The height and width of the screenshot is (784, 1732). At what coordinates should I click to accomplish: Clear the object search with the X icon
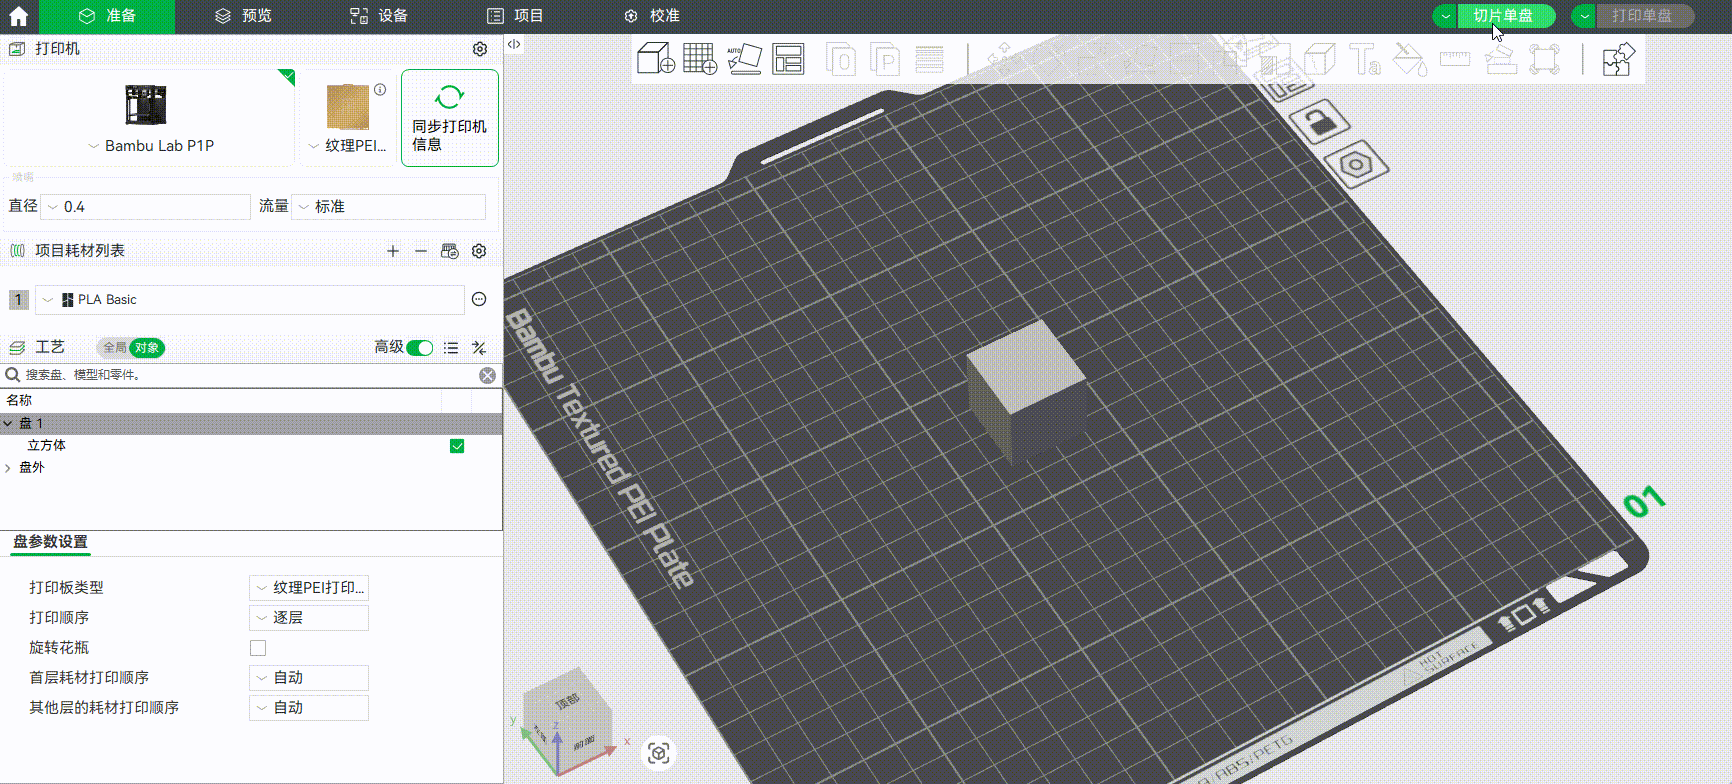tap(487, 375)
